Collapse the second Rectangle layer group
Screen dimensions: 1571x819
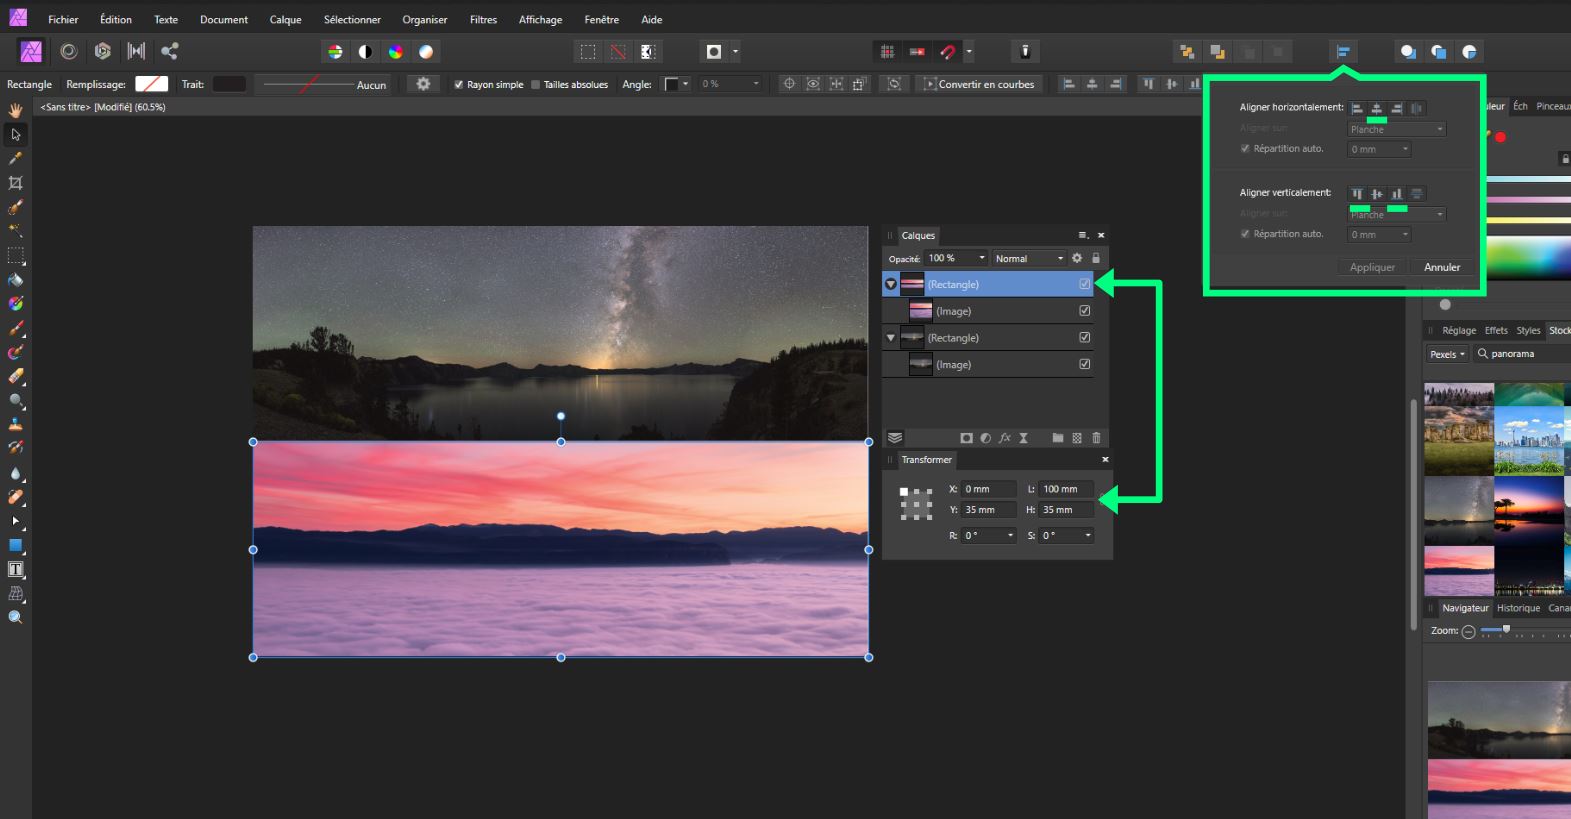[890, 338]
